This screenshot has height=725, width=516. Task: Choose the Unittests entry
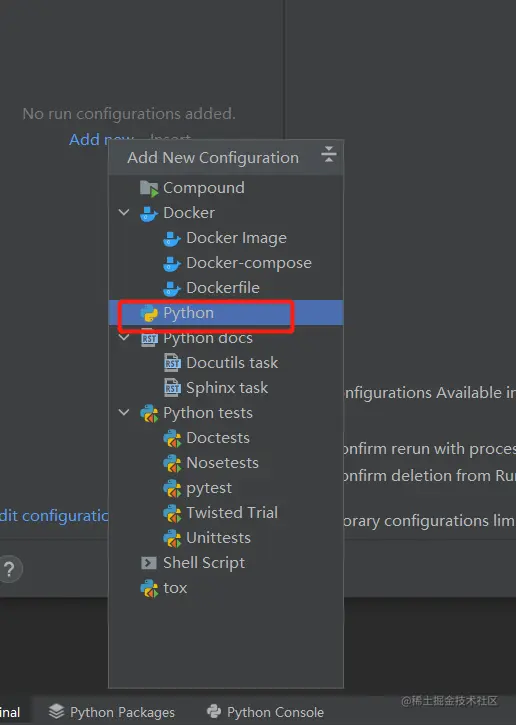[226, 538]
